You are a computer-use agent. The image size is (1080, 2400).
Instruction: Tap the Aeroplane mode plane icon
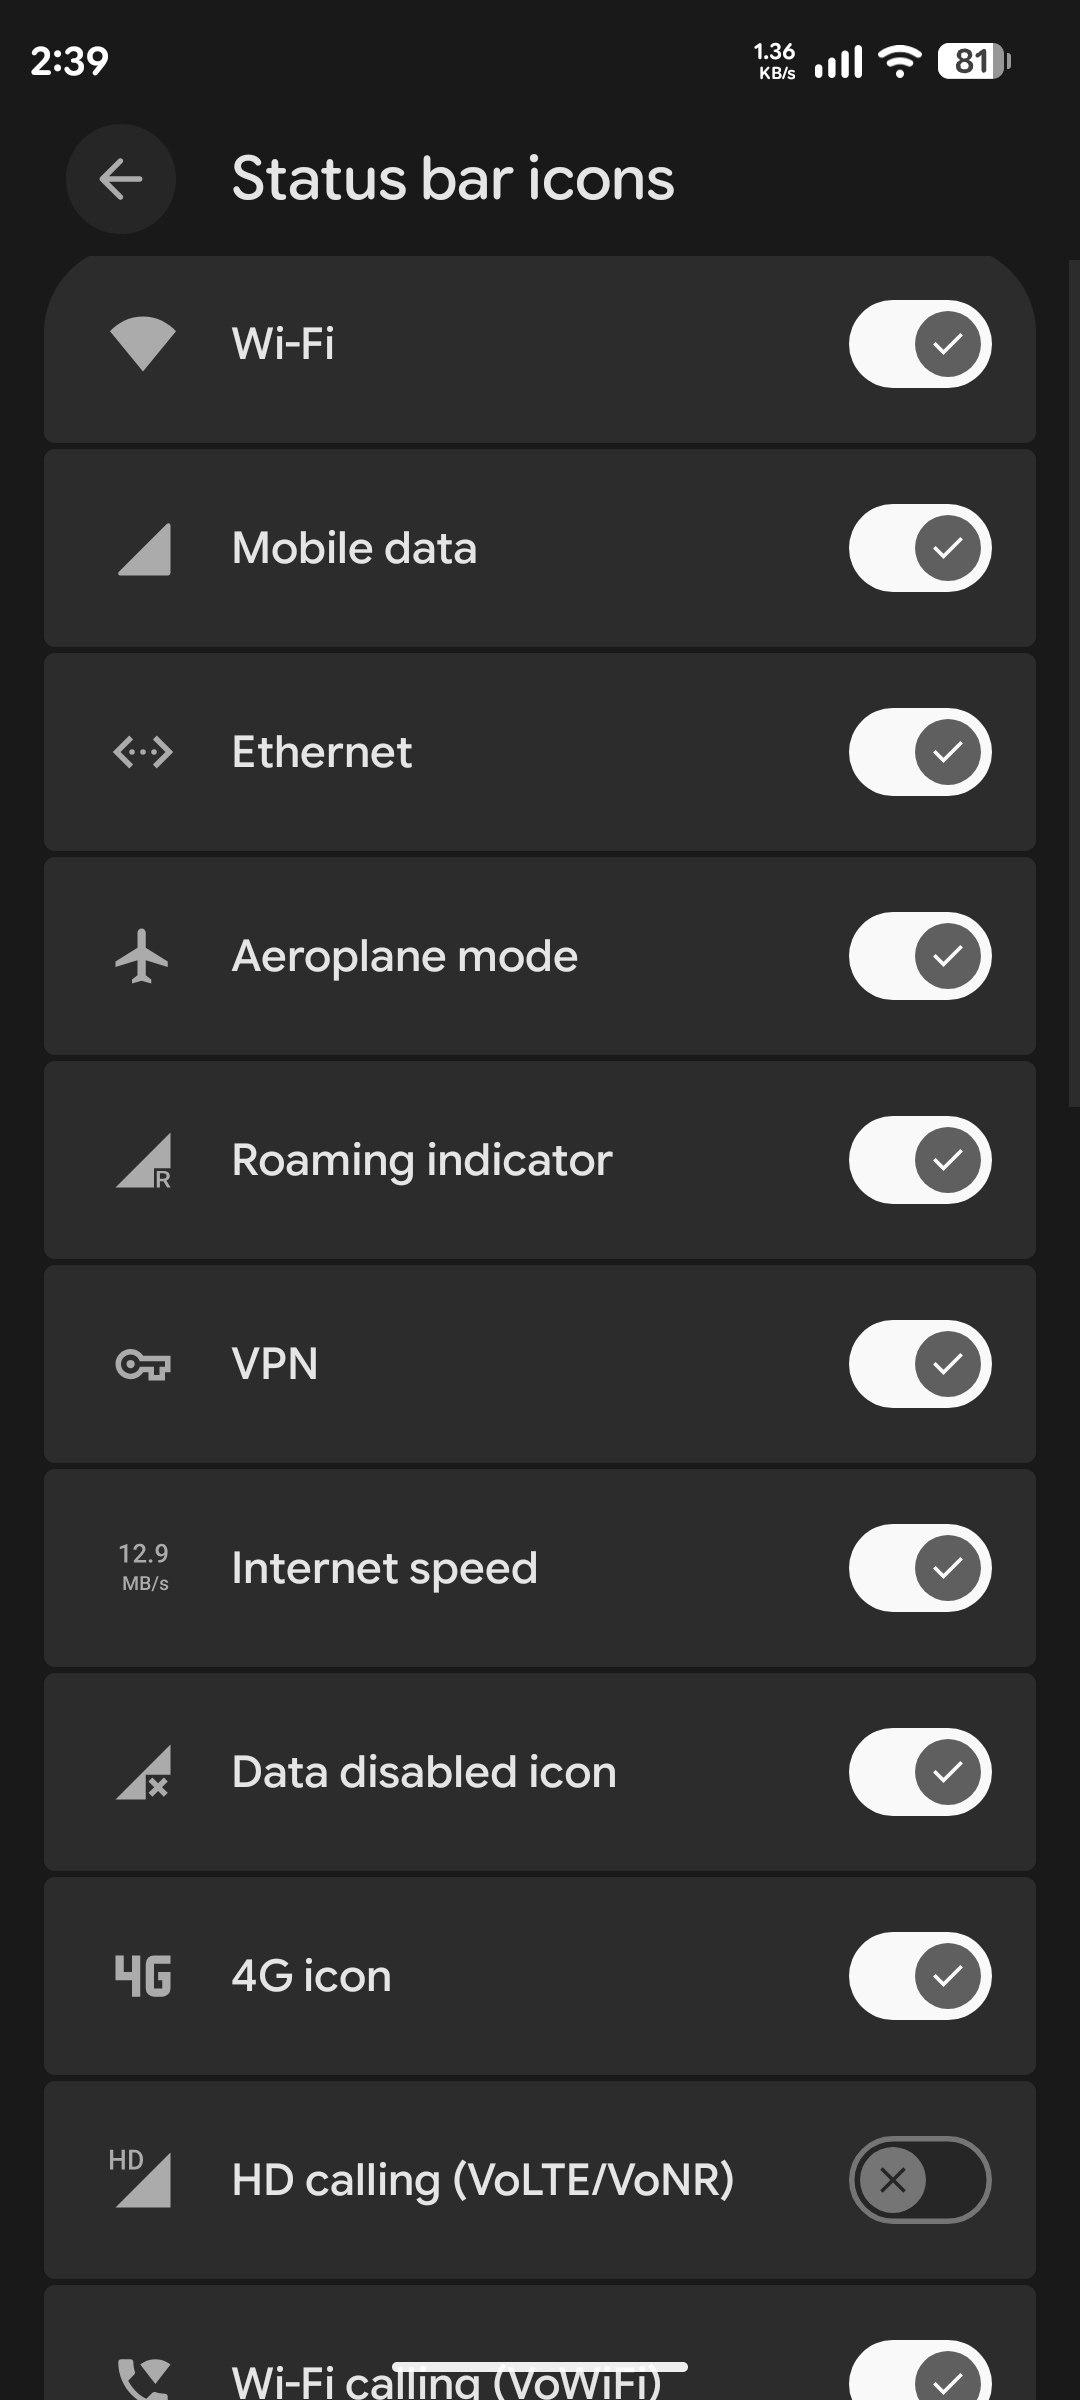coord(142,957)
